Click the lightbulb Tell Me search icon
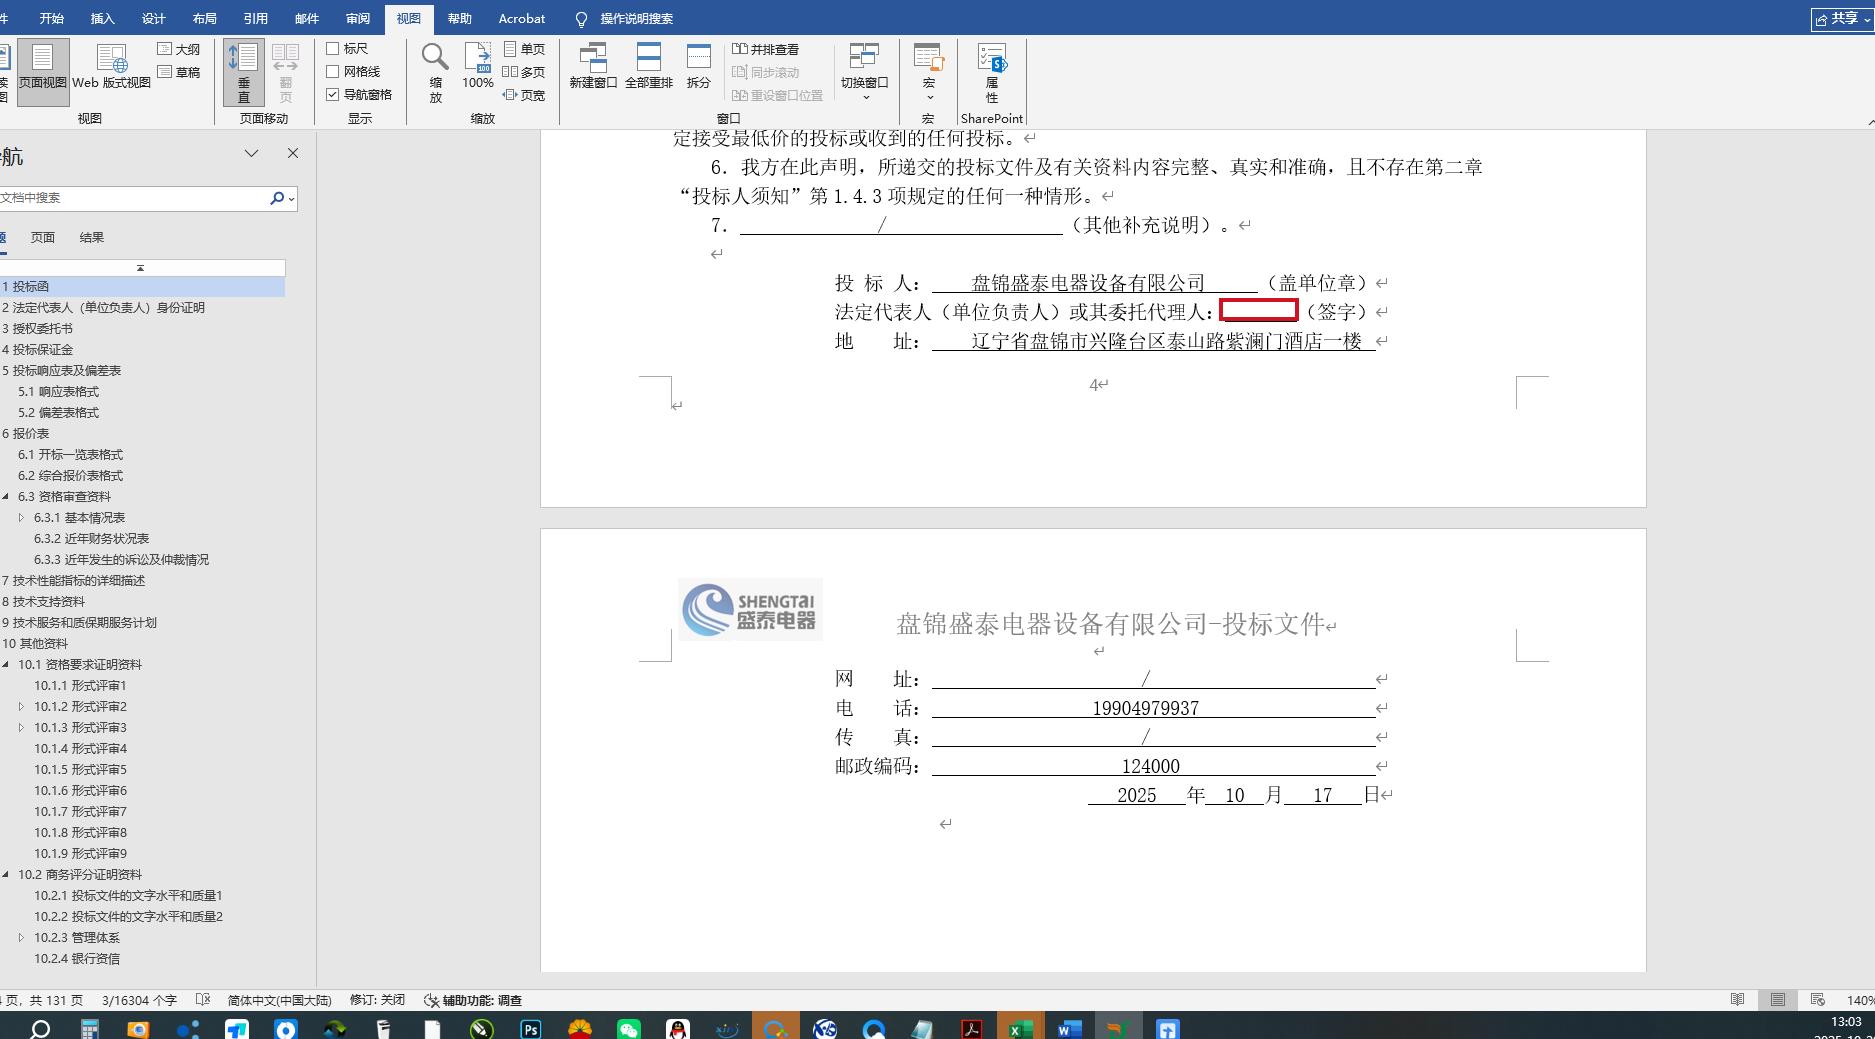The height and width of the screenshot is (1039, 1875). (581, 19)
